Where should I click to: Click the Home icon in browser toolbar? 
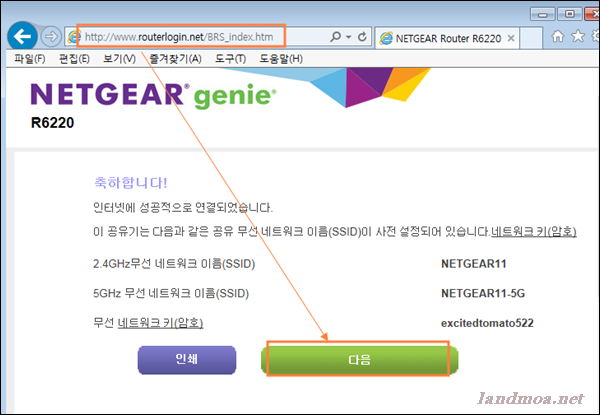[x=558, y=36]
